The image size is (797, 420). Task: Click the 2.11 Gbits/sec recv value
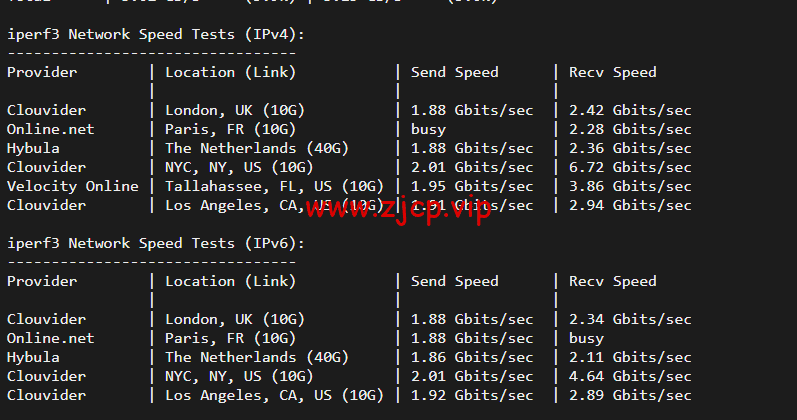coord(630,357)
